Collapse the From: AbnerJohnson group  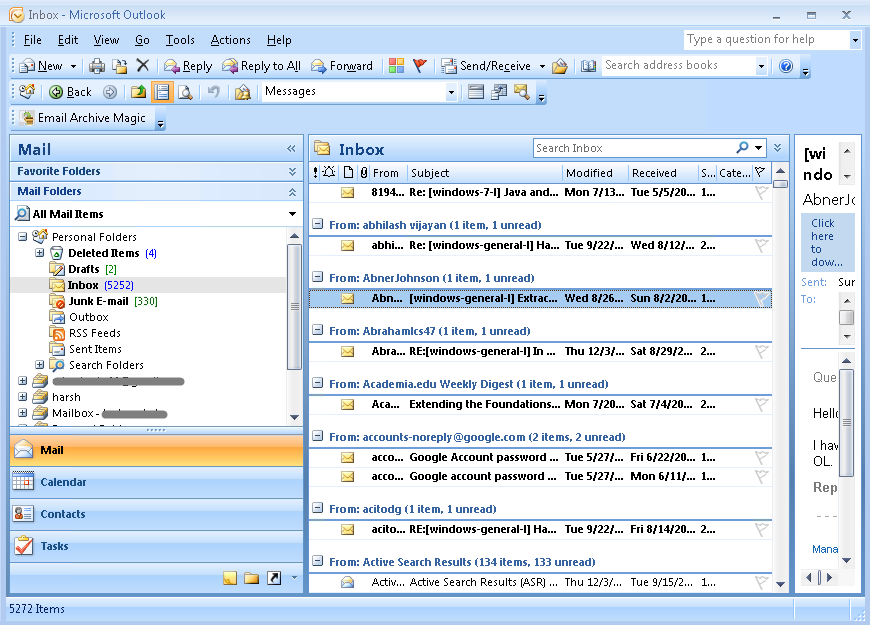tap(317, 277)
